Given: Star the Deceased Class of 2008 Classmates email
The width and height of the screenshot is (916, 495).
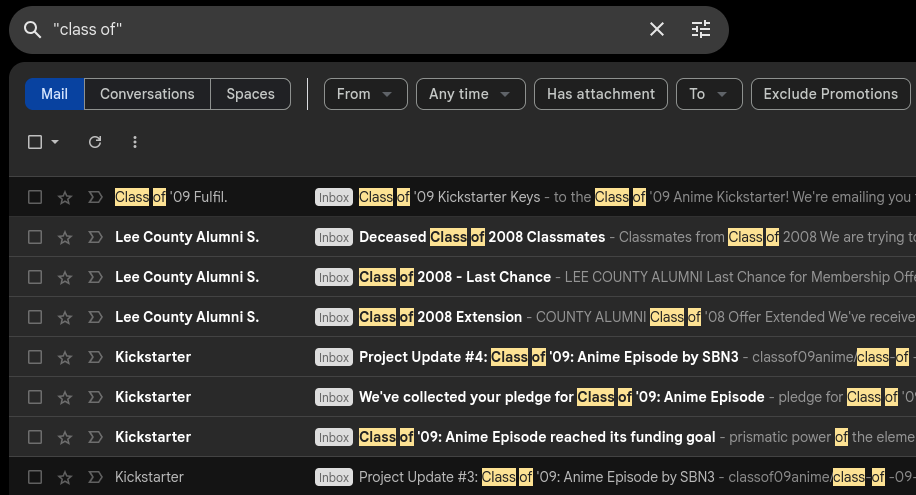Looking at the screenshot, I should tap(65, 237).
